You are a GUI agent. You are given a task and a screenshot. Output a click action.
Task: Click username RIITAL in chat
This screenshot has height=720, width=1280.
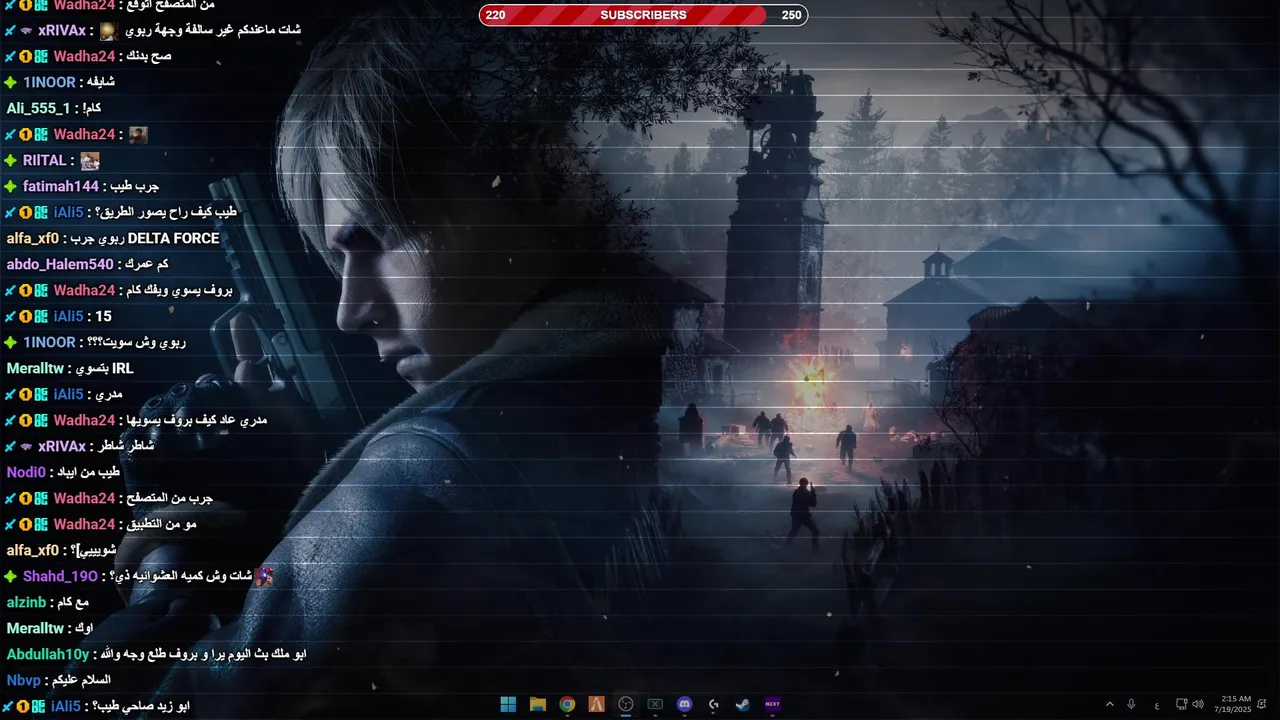45,160
